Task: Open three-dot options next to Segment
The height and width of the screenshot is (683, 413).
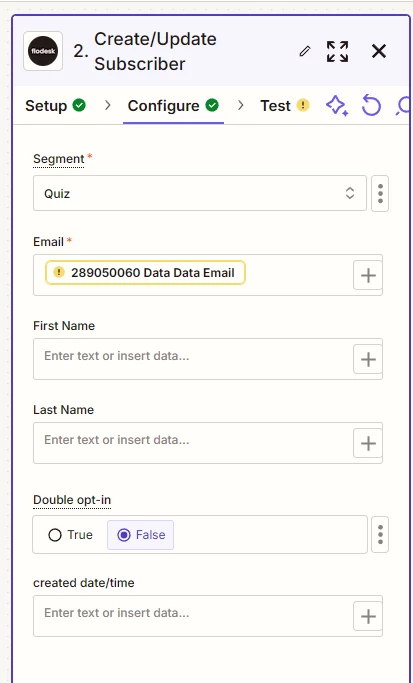Action: (380, 193)
